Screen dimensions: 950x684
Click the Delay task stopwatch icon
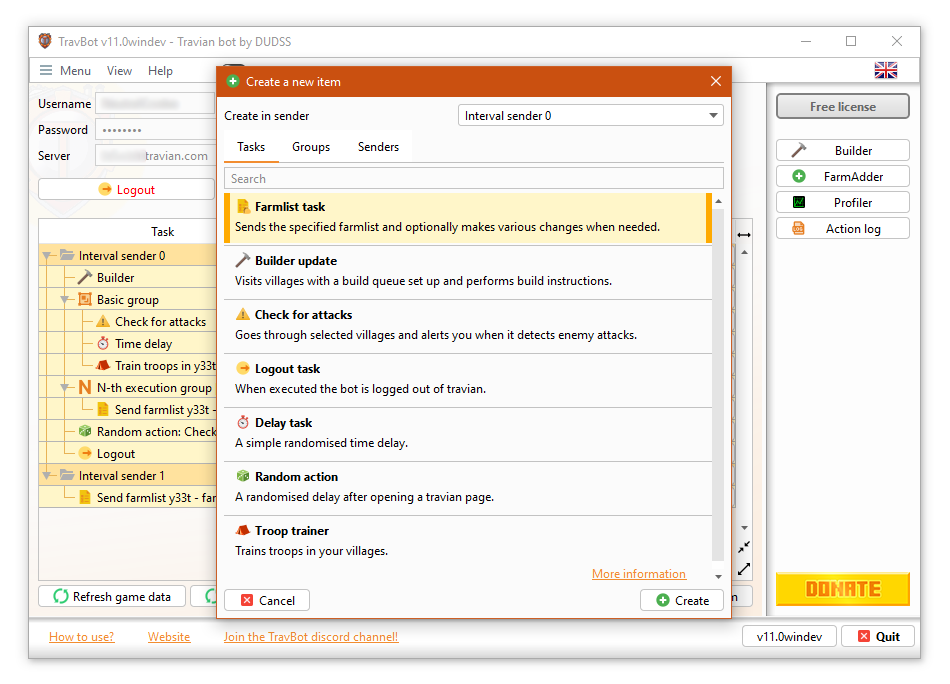point(243,422)
